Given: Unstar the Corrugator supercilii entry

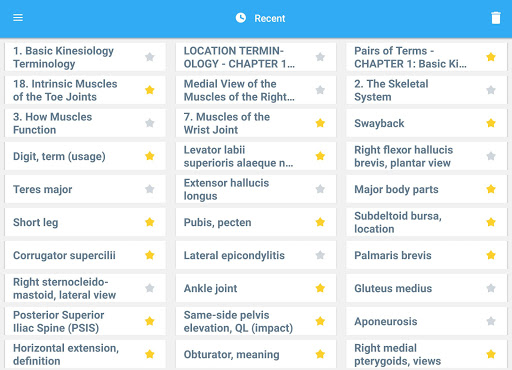Looking at the screenshot, I should click(150, 255).
